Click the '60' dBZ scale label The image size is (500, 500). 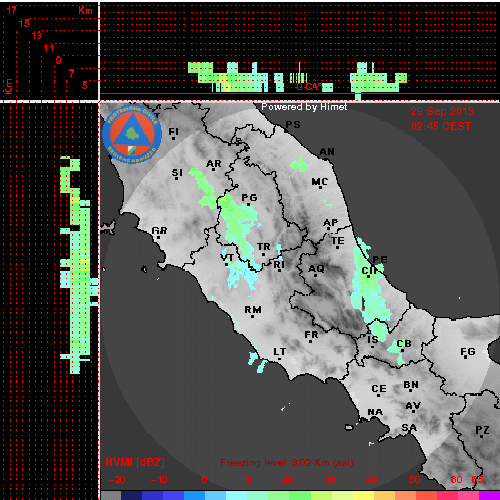(x=456, y=480)
